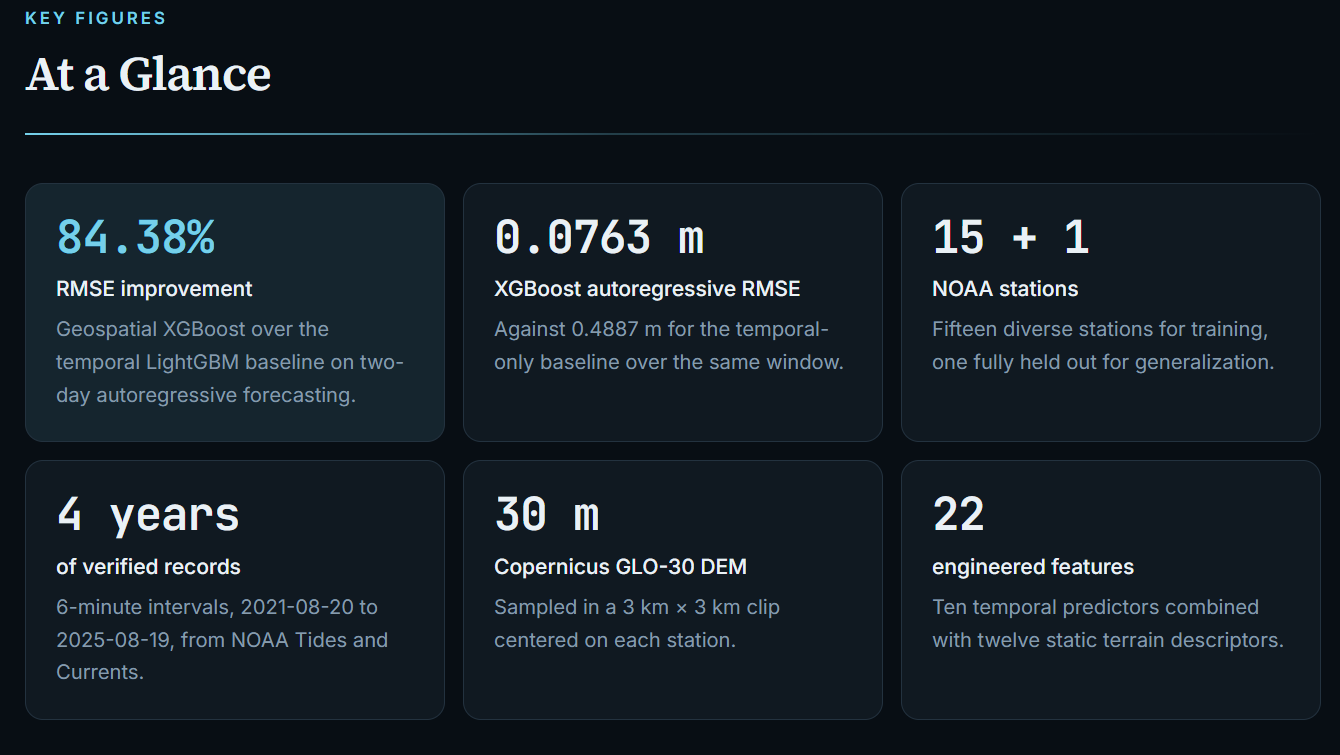Click the 'Sampled in a 3 km × 3 km clip' text
Screen dimensions: 1340x755
click(637, 623)
